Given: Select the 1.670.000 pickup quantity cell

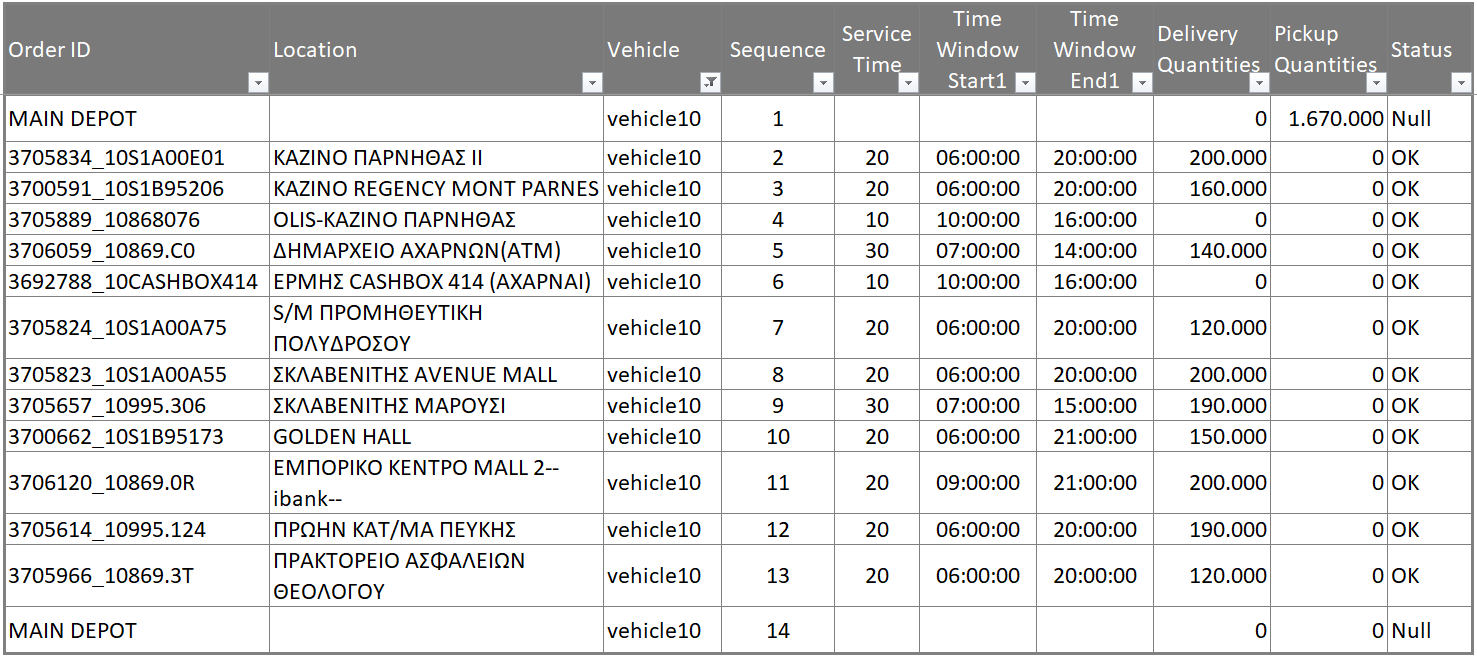Looking at the screenshot, I should pos(1329,119).
